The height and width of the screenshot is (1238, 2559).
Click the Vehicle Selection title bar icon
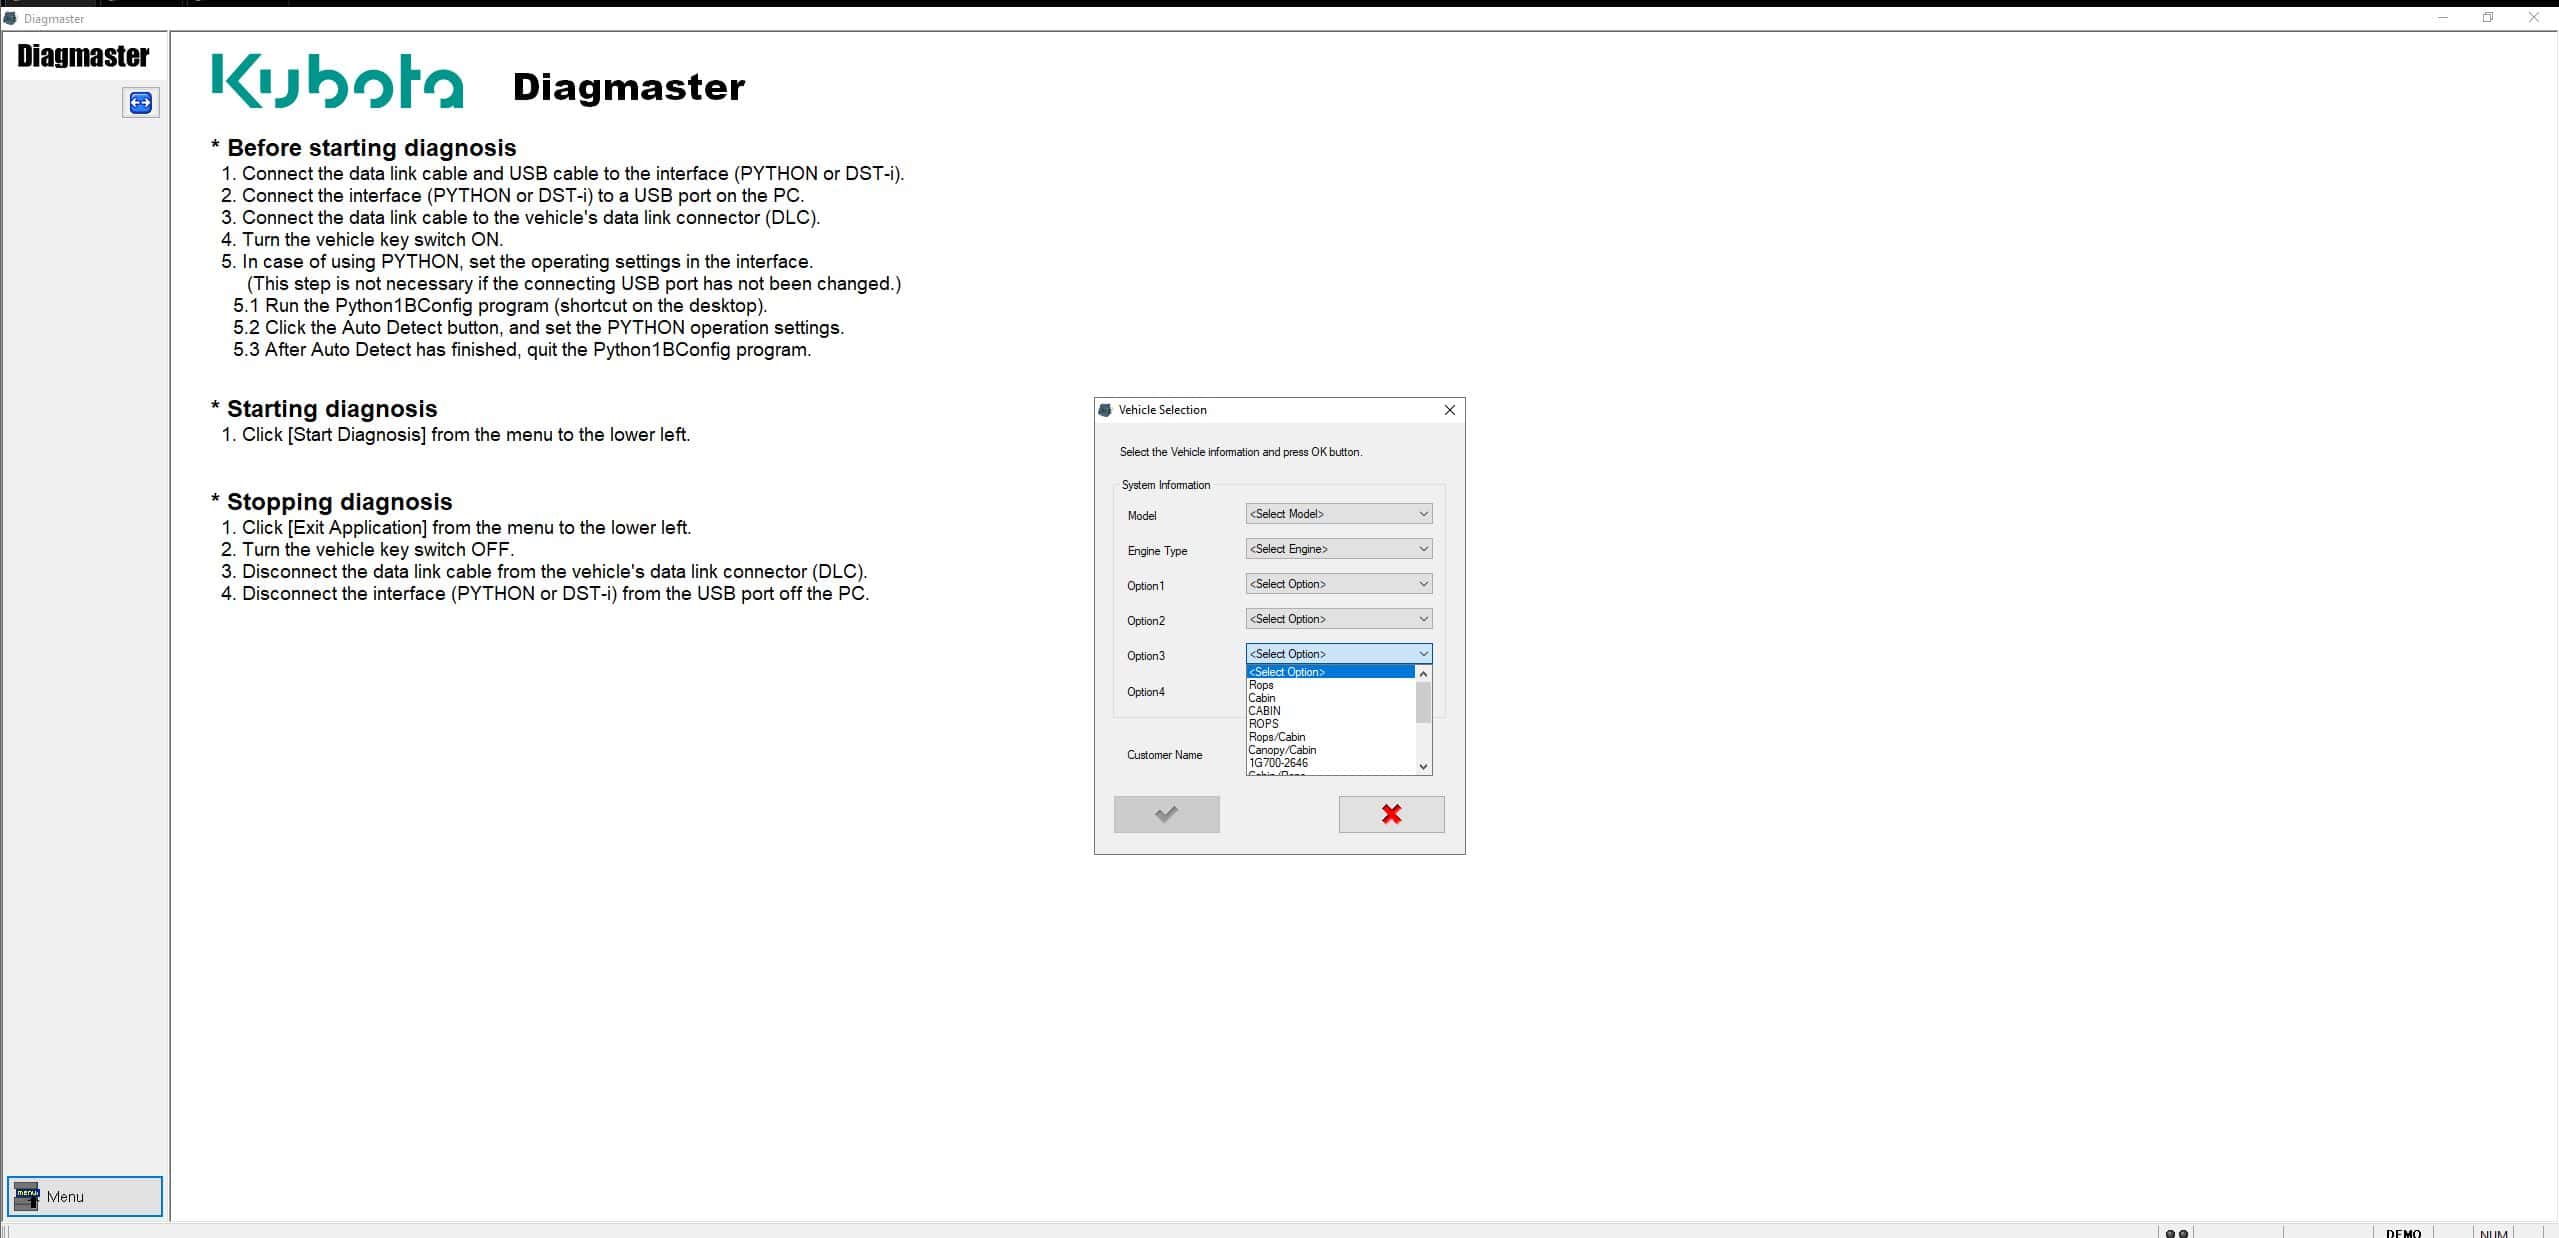1105,410
